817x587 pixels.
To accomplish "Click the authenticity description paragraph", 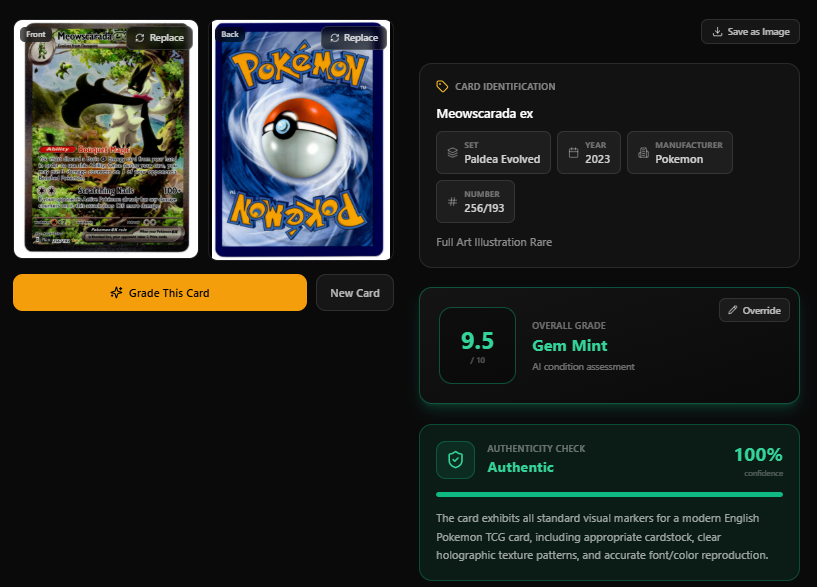I will coord(602,537).
